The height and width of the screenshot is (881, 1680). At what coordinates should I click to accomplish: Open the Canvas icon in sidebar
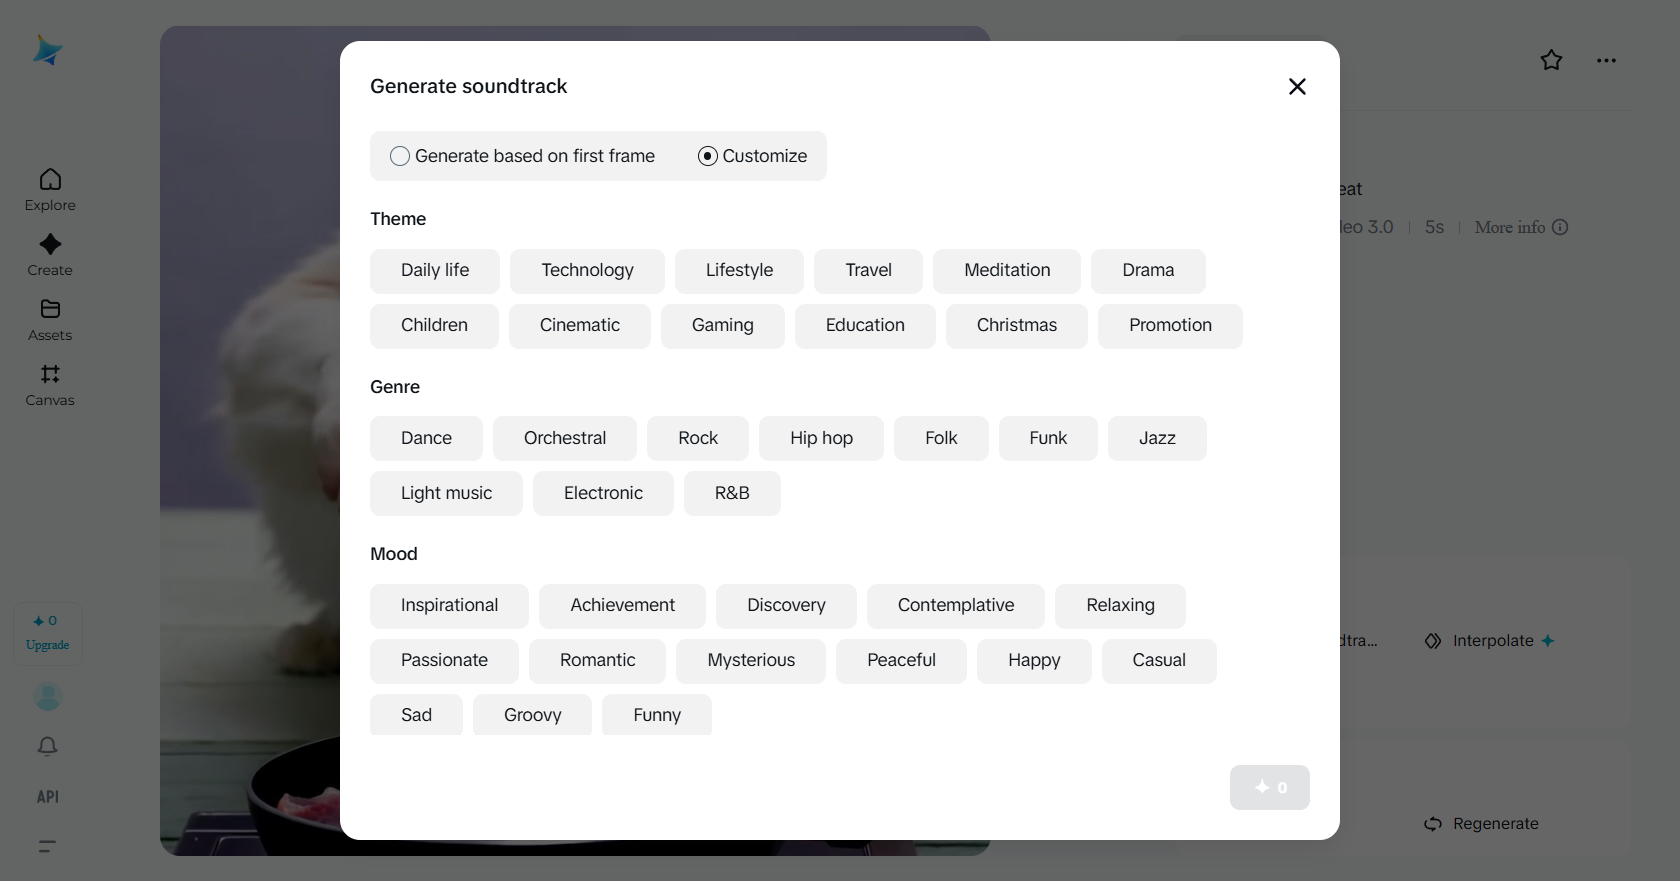[x=50, y=375]
